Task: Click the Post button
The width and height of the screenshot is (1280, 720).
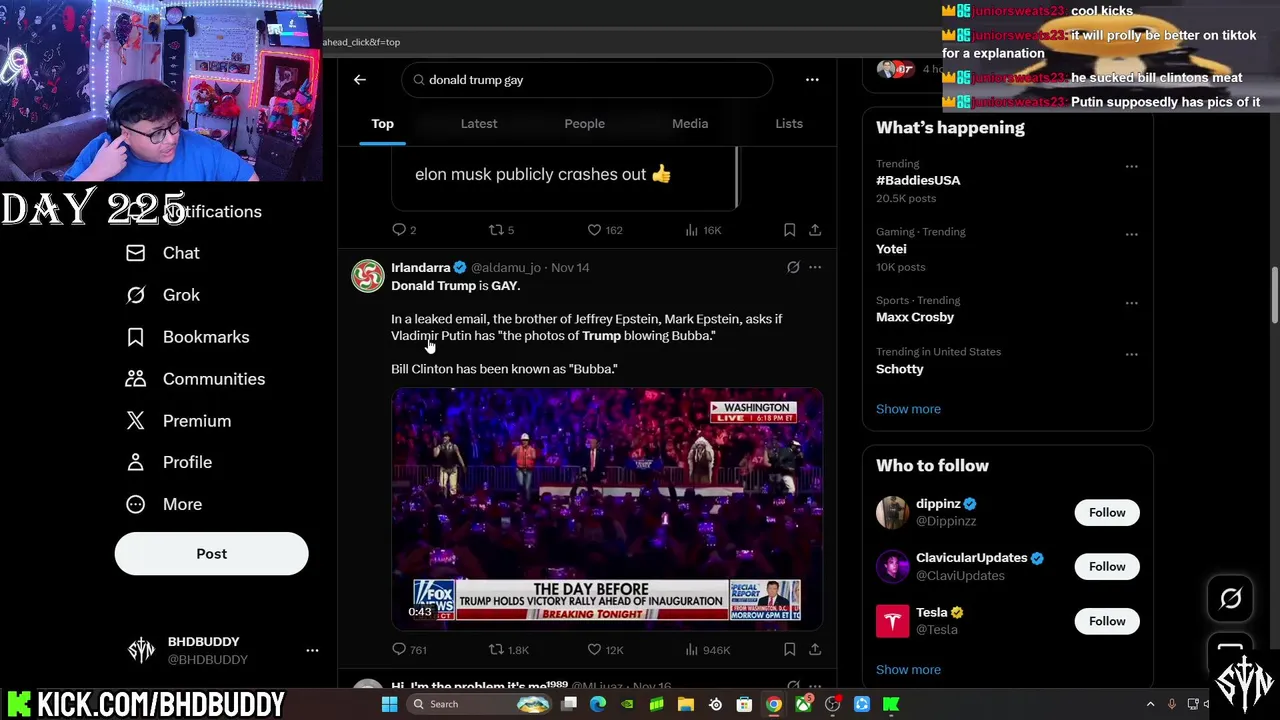Action: point(211,554)
